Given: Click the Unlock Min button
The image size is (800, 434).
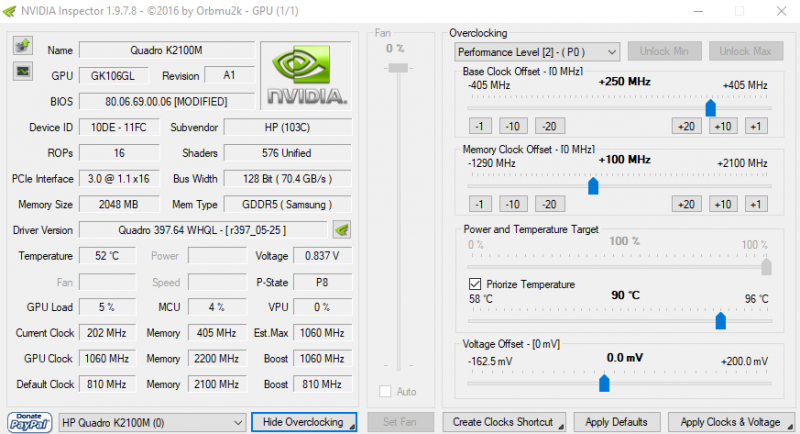Looking at the screenshot, I should [664, 52].
